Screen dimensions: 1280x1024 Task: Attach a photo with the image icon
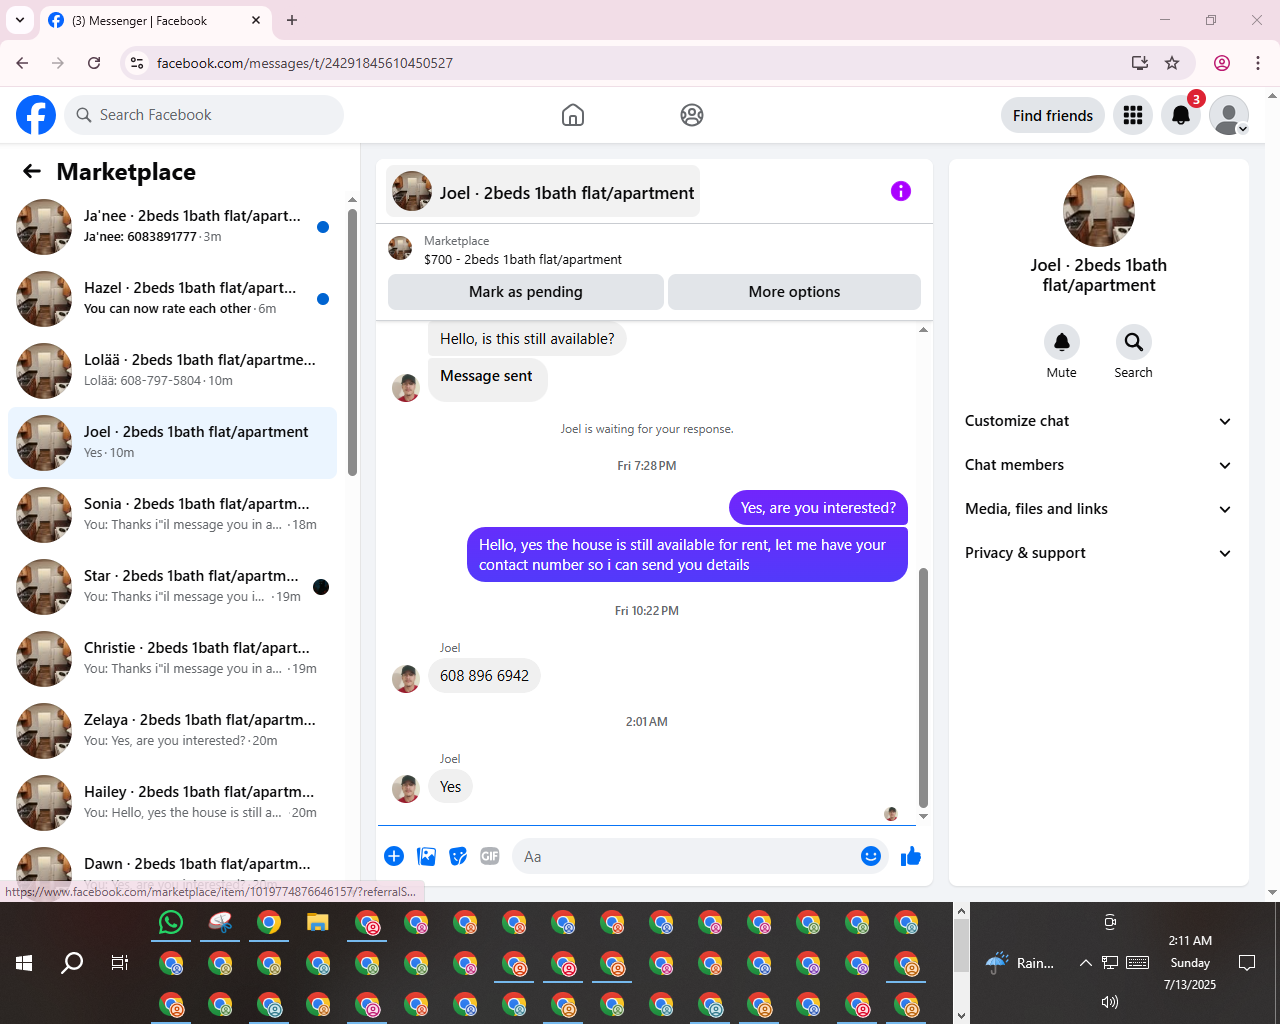tap(426, 856)
